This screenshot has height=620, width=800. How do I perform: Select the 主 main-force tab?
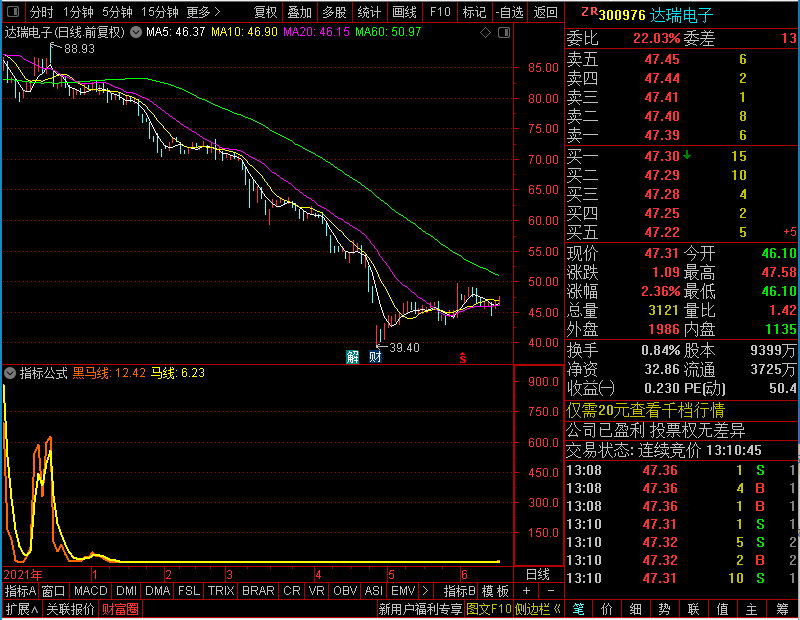(x=752, y=609)
